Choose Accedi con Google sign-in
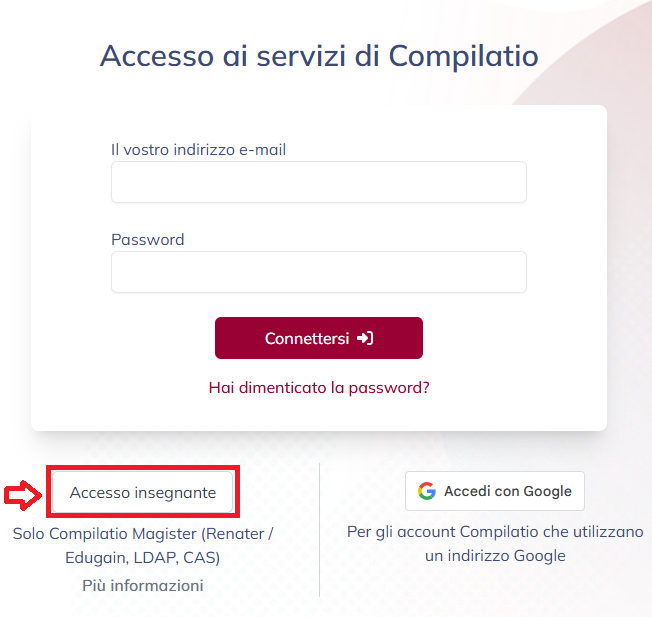The height and width of the screenshot is (617, 652). (x=495, y=491)
